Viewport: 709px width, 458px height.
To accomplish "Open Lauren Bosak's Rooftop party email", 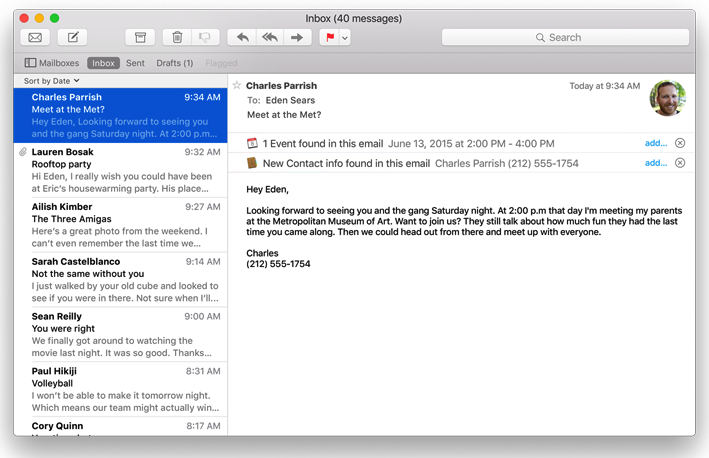I will (121, 170).
